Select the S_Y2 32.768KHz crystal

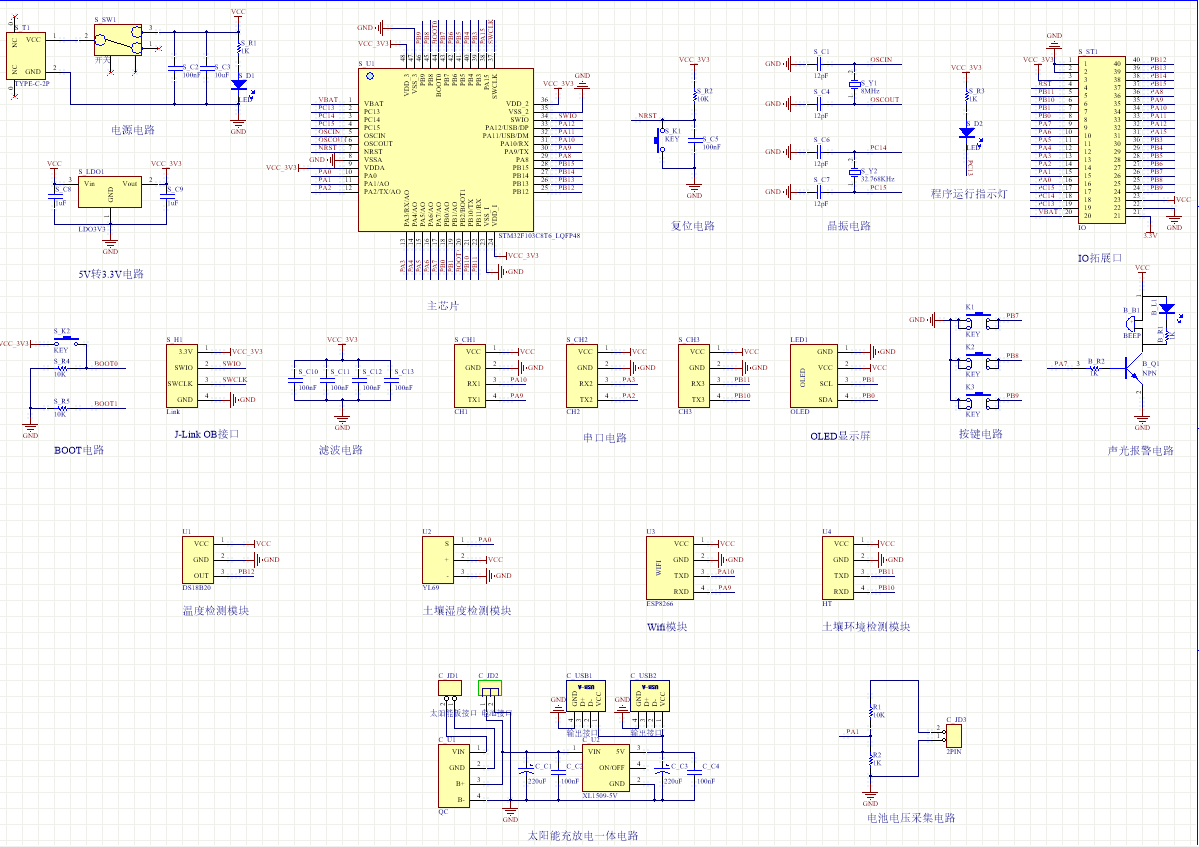[854, 173]
